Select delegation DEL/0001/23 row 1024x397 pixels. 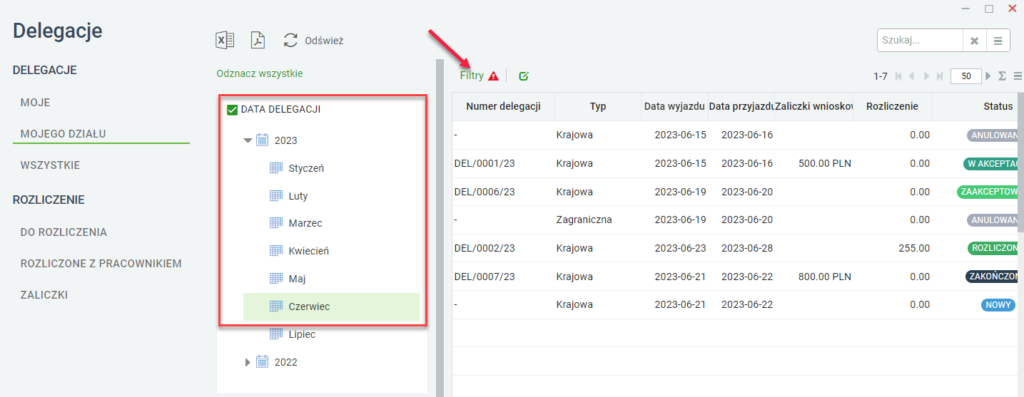click(735, 163)
